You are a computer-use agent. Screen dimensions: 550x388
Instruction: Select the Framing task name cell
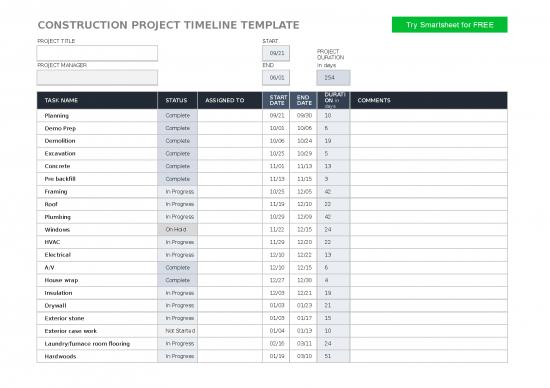click(x=97, y=192)
